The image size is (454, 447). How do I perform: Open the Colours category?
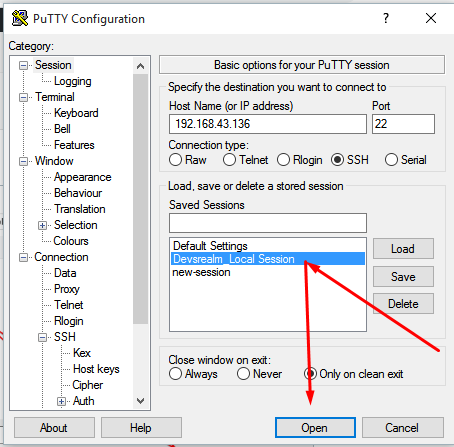click(x=71, y=241)
